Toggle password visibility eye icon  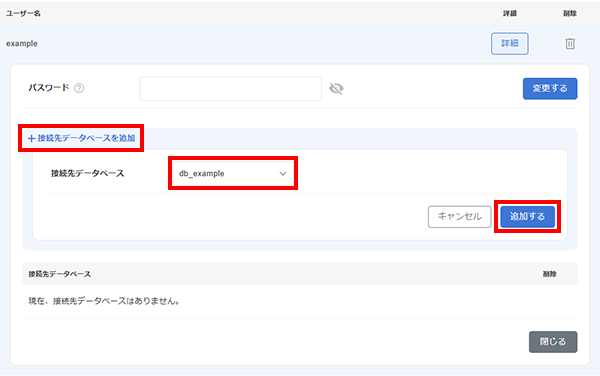pyautogui.click(x=336, y=89)
